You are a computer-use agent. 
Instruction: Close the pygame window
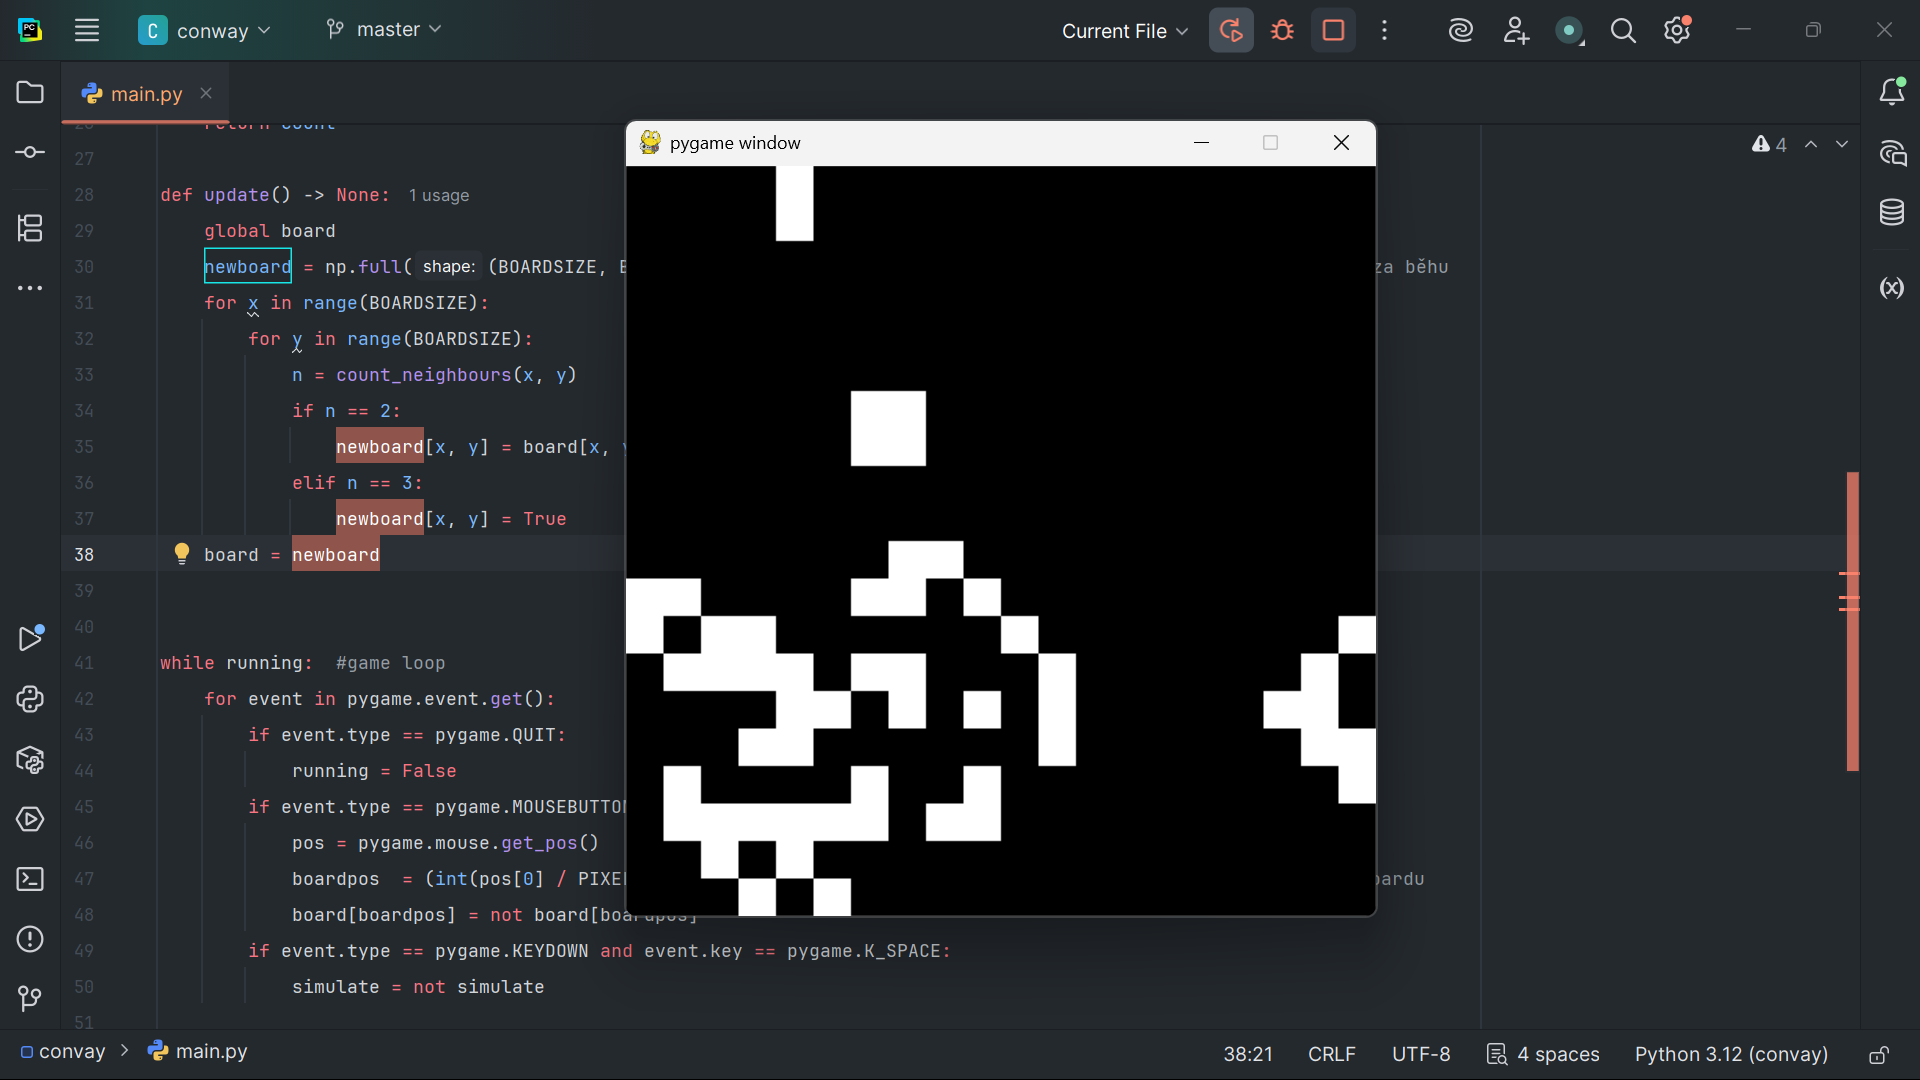pyautogui.click(x=1341, y=143)
